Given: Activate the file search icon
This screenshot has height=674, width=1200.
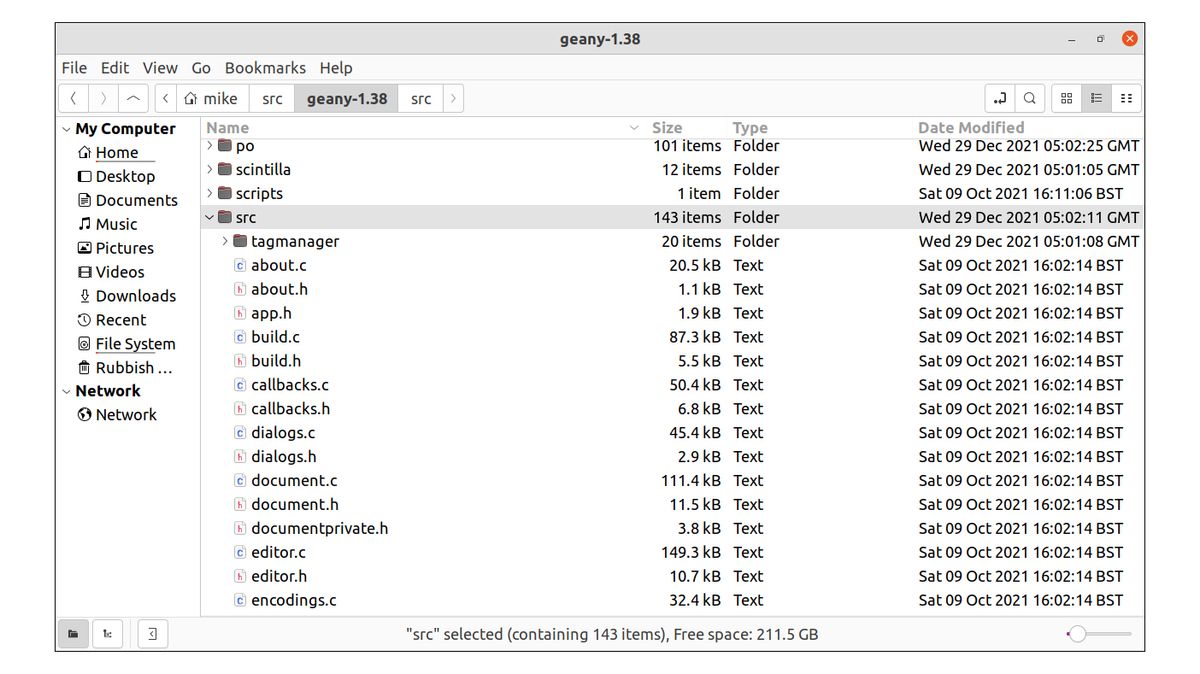Looking at the screenshot, I should click(x=1030, y=97).
